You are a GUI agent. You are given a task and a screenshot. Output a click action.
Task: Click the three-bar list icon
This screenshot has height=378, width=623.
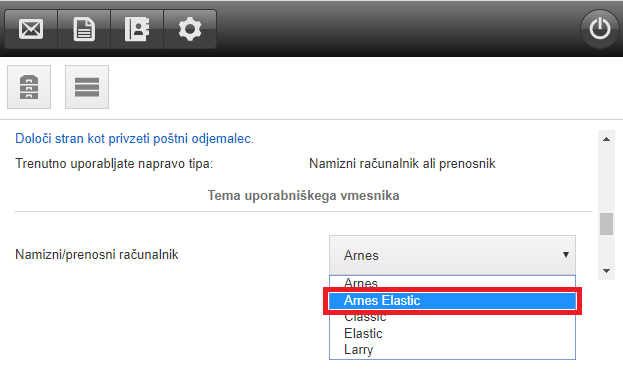tap(87, 87)
